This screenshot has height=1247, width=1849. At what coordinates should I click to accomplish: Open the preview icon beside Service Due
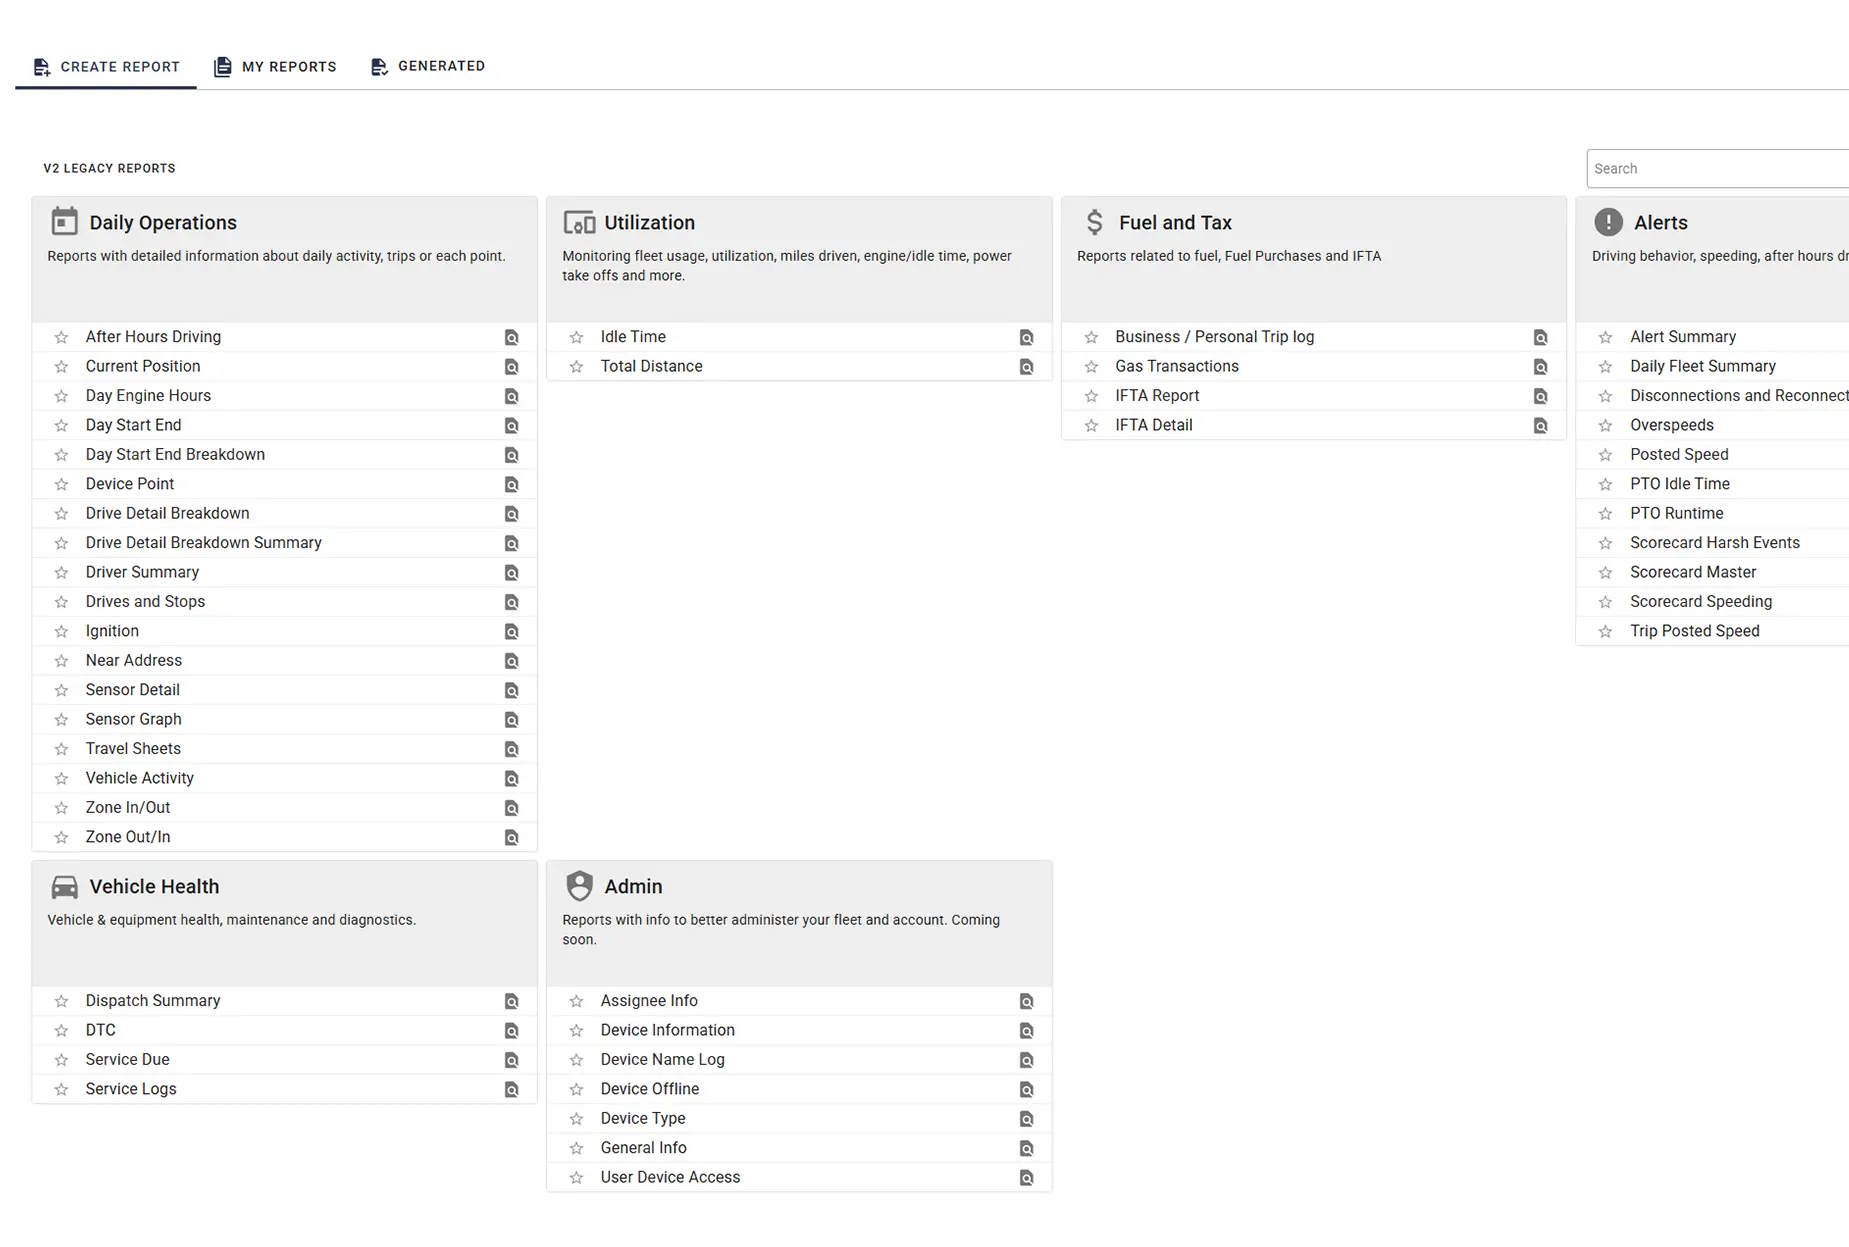pyautogui.click(x=511, y=1059)
